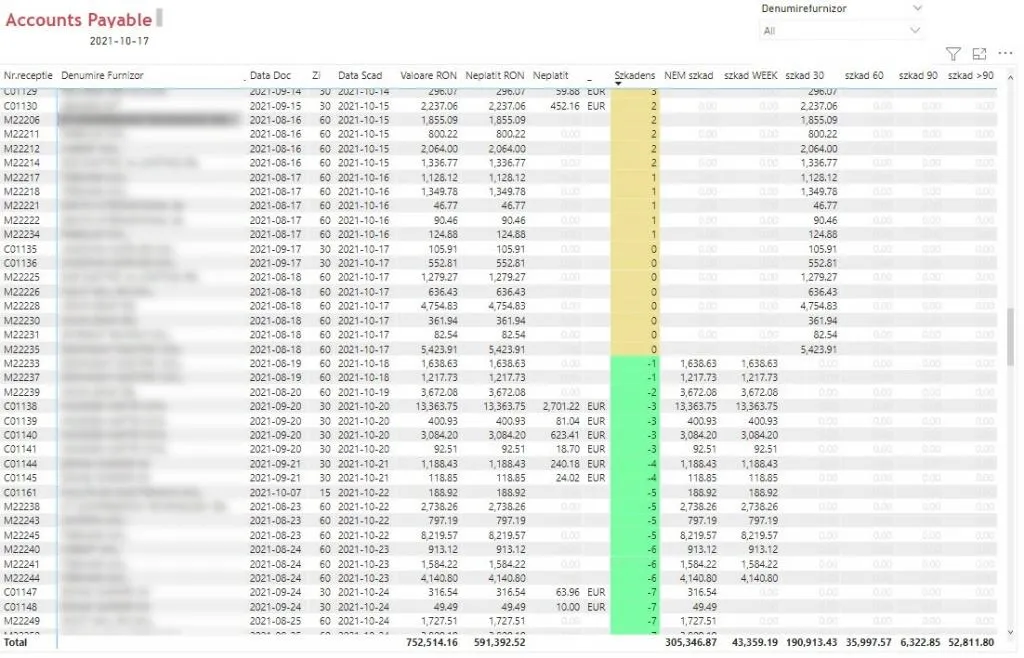Sort by the szkad WEEK column header

pyautogui.click(x=750, y=75)
